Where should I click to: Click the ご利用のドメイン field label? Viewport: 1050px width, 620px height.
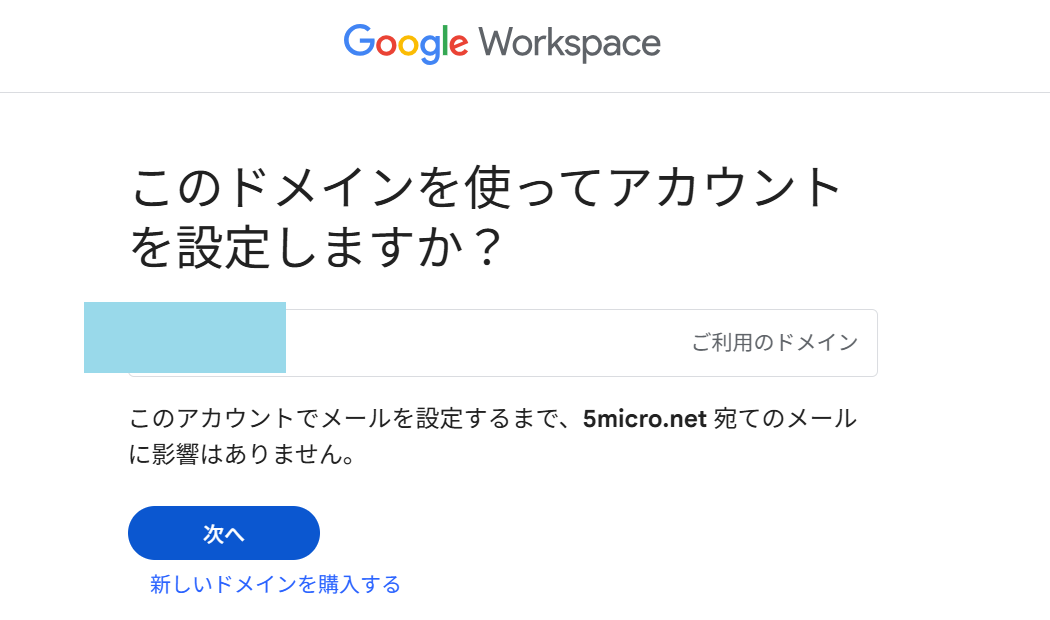pyautogui.click(x=775, y=343)
